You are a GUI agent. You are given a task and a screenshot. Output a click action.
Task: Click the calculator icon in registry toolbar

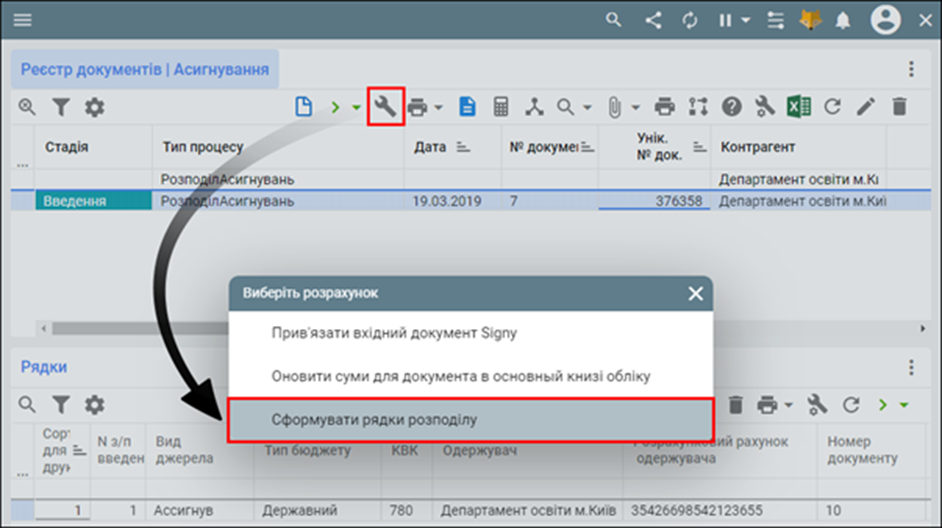(x=502, y=107)
